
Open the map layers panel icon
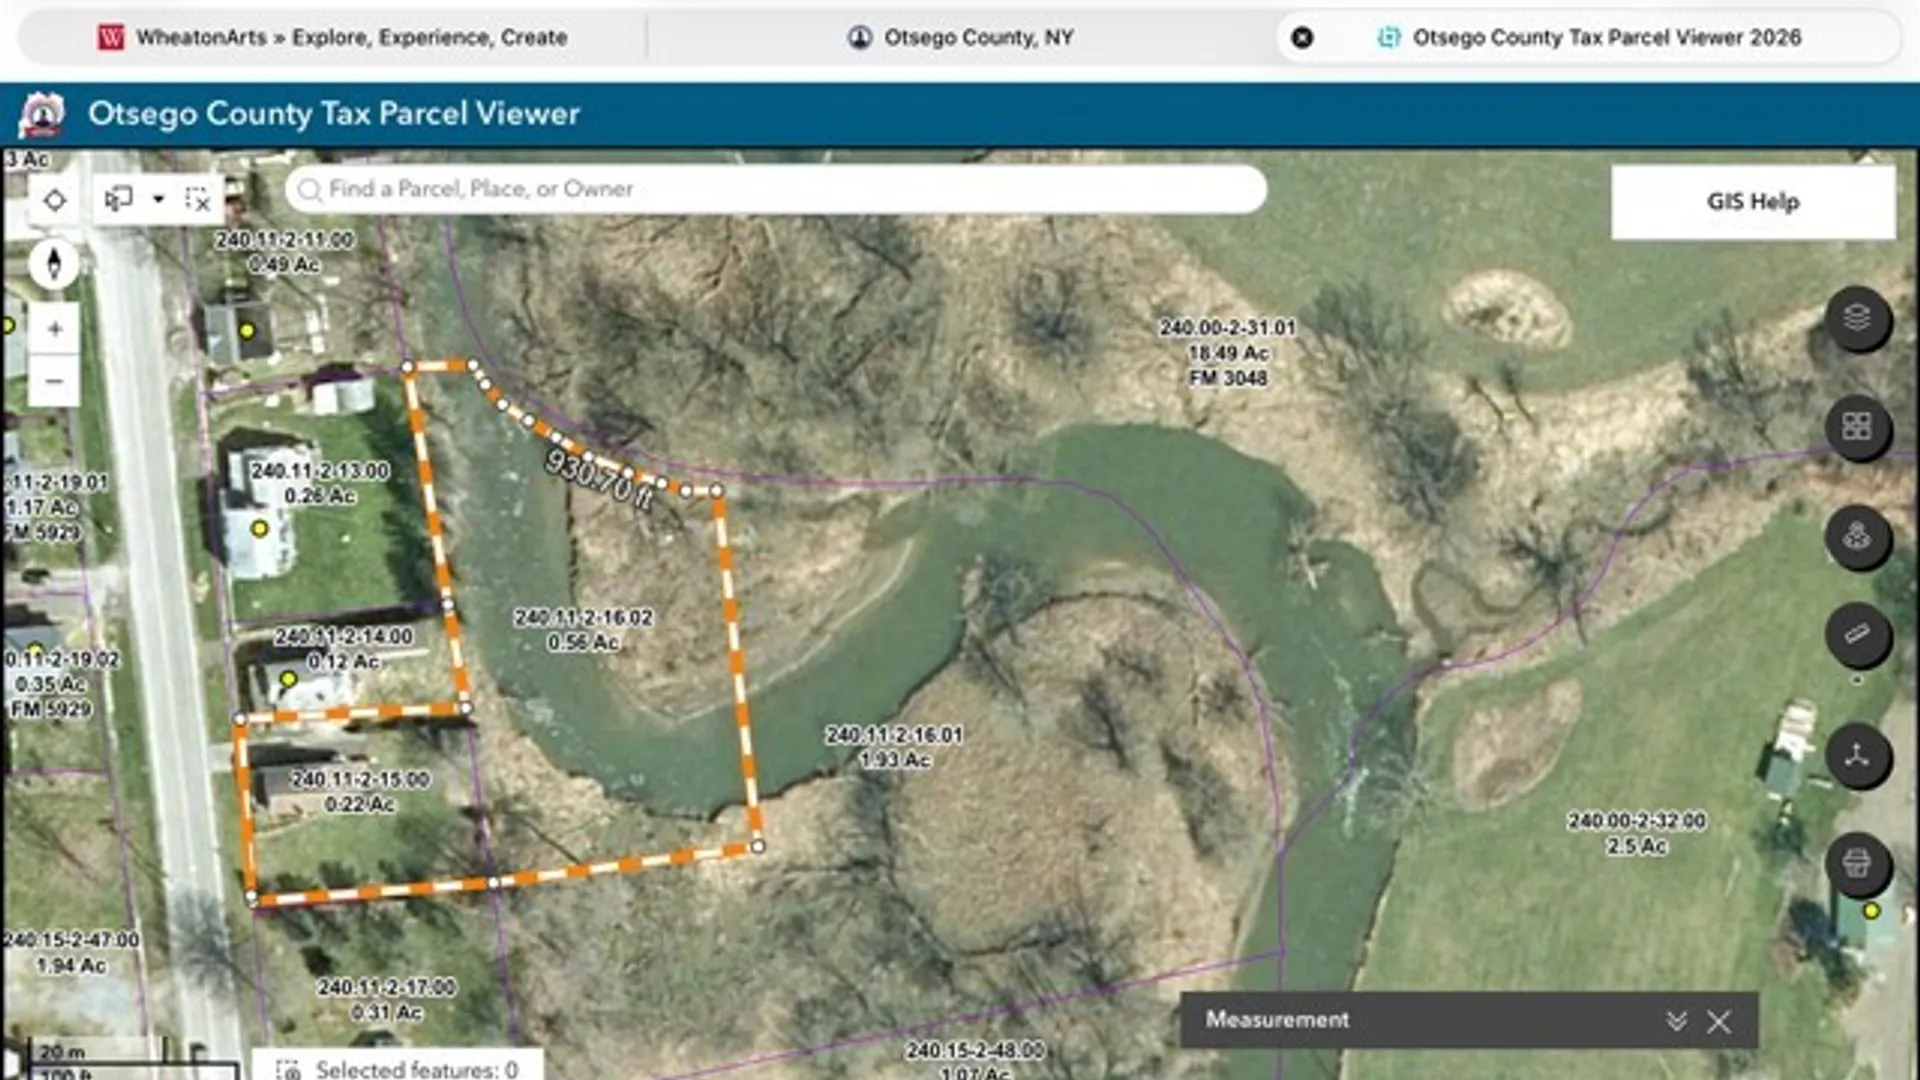(x=1857, y=318)
